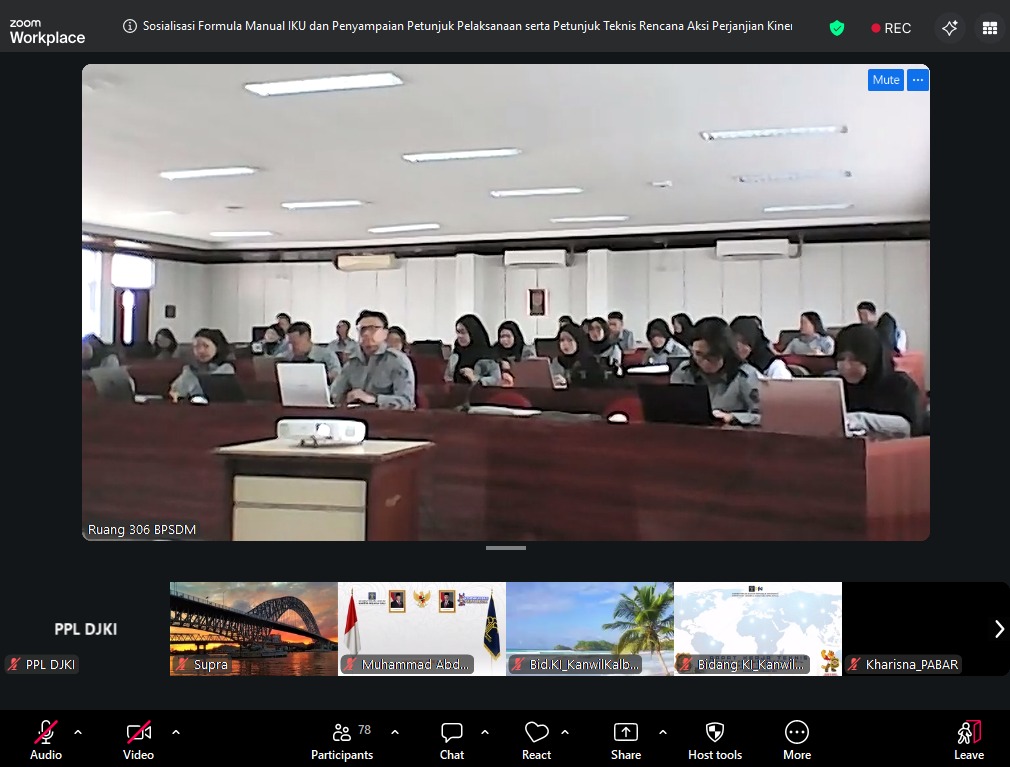Open the More options menu

pos(797,741)
